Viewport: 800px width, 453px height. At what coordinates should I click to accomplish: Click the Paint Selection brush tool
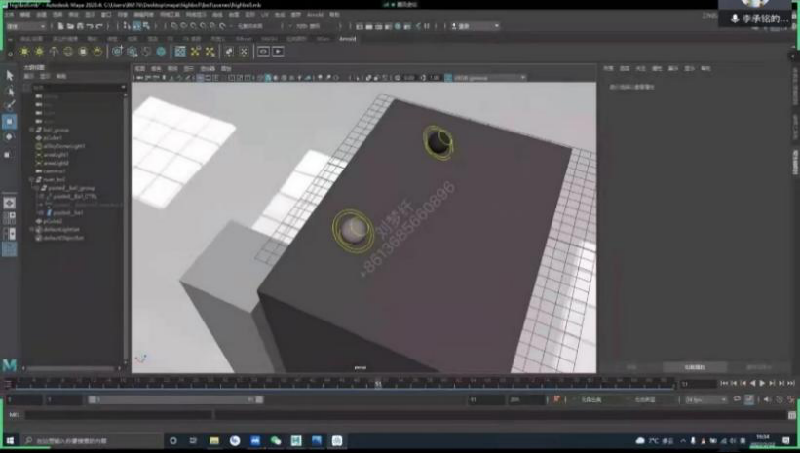coord(10,104)
